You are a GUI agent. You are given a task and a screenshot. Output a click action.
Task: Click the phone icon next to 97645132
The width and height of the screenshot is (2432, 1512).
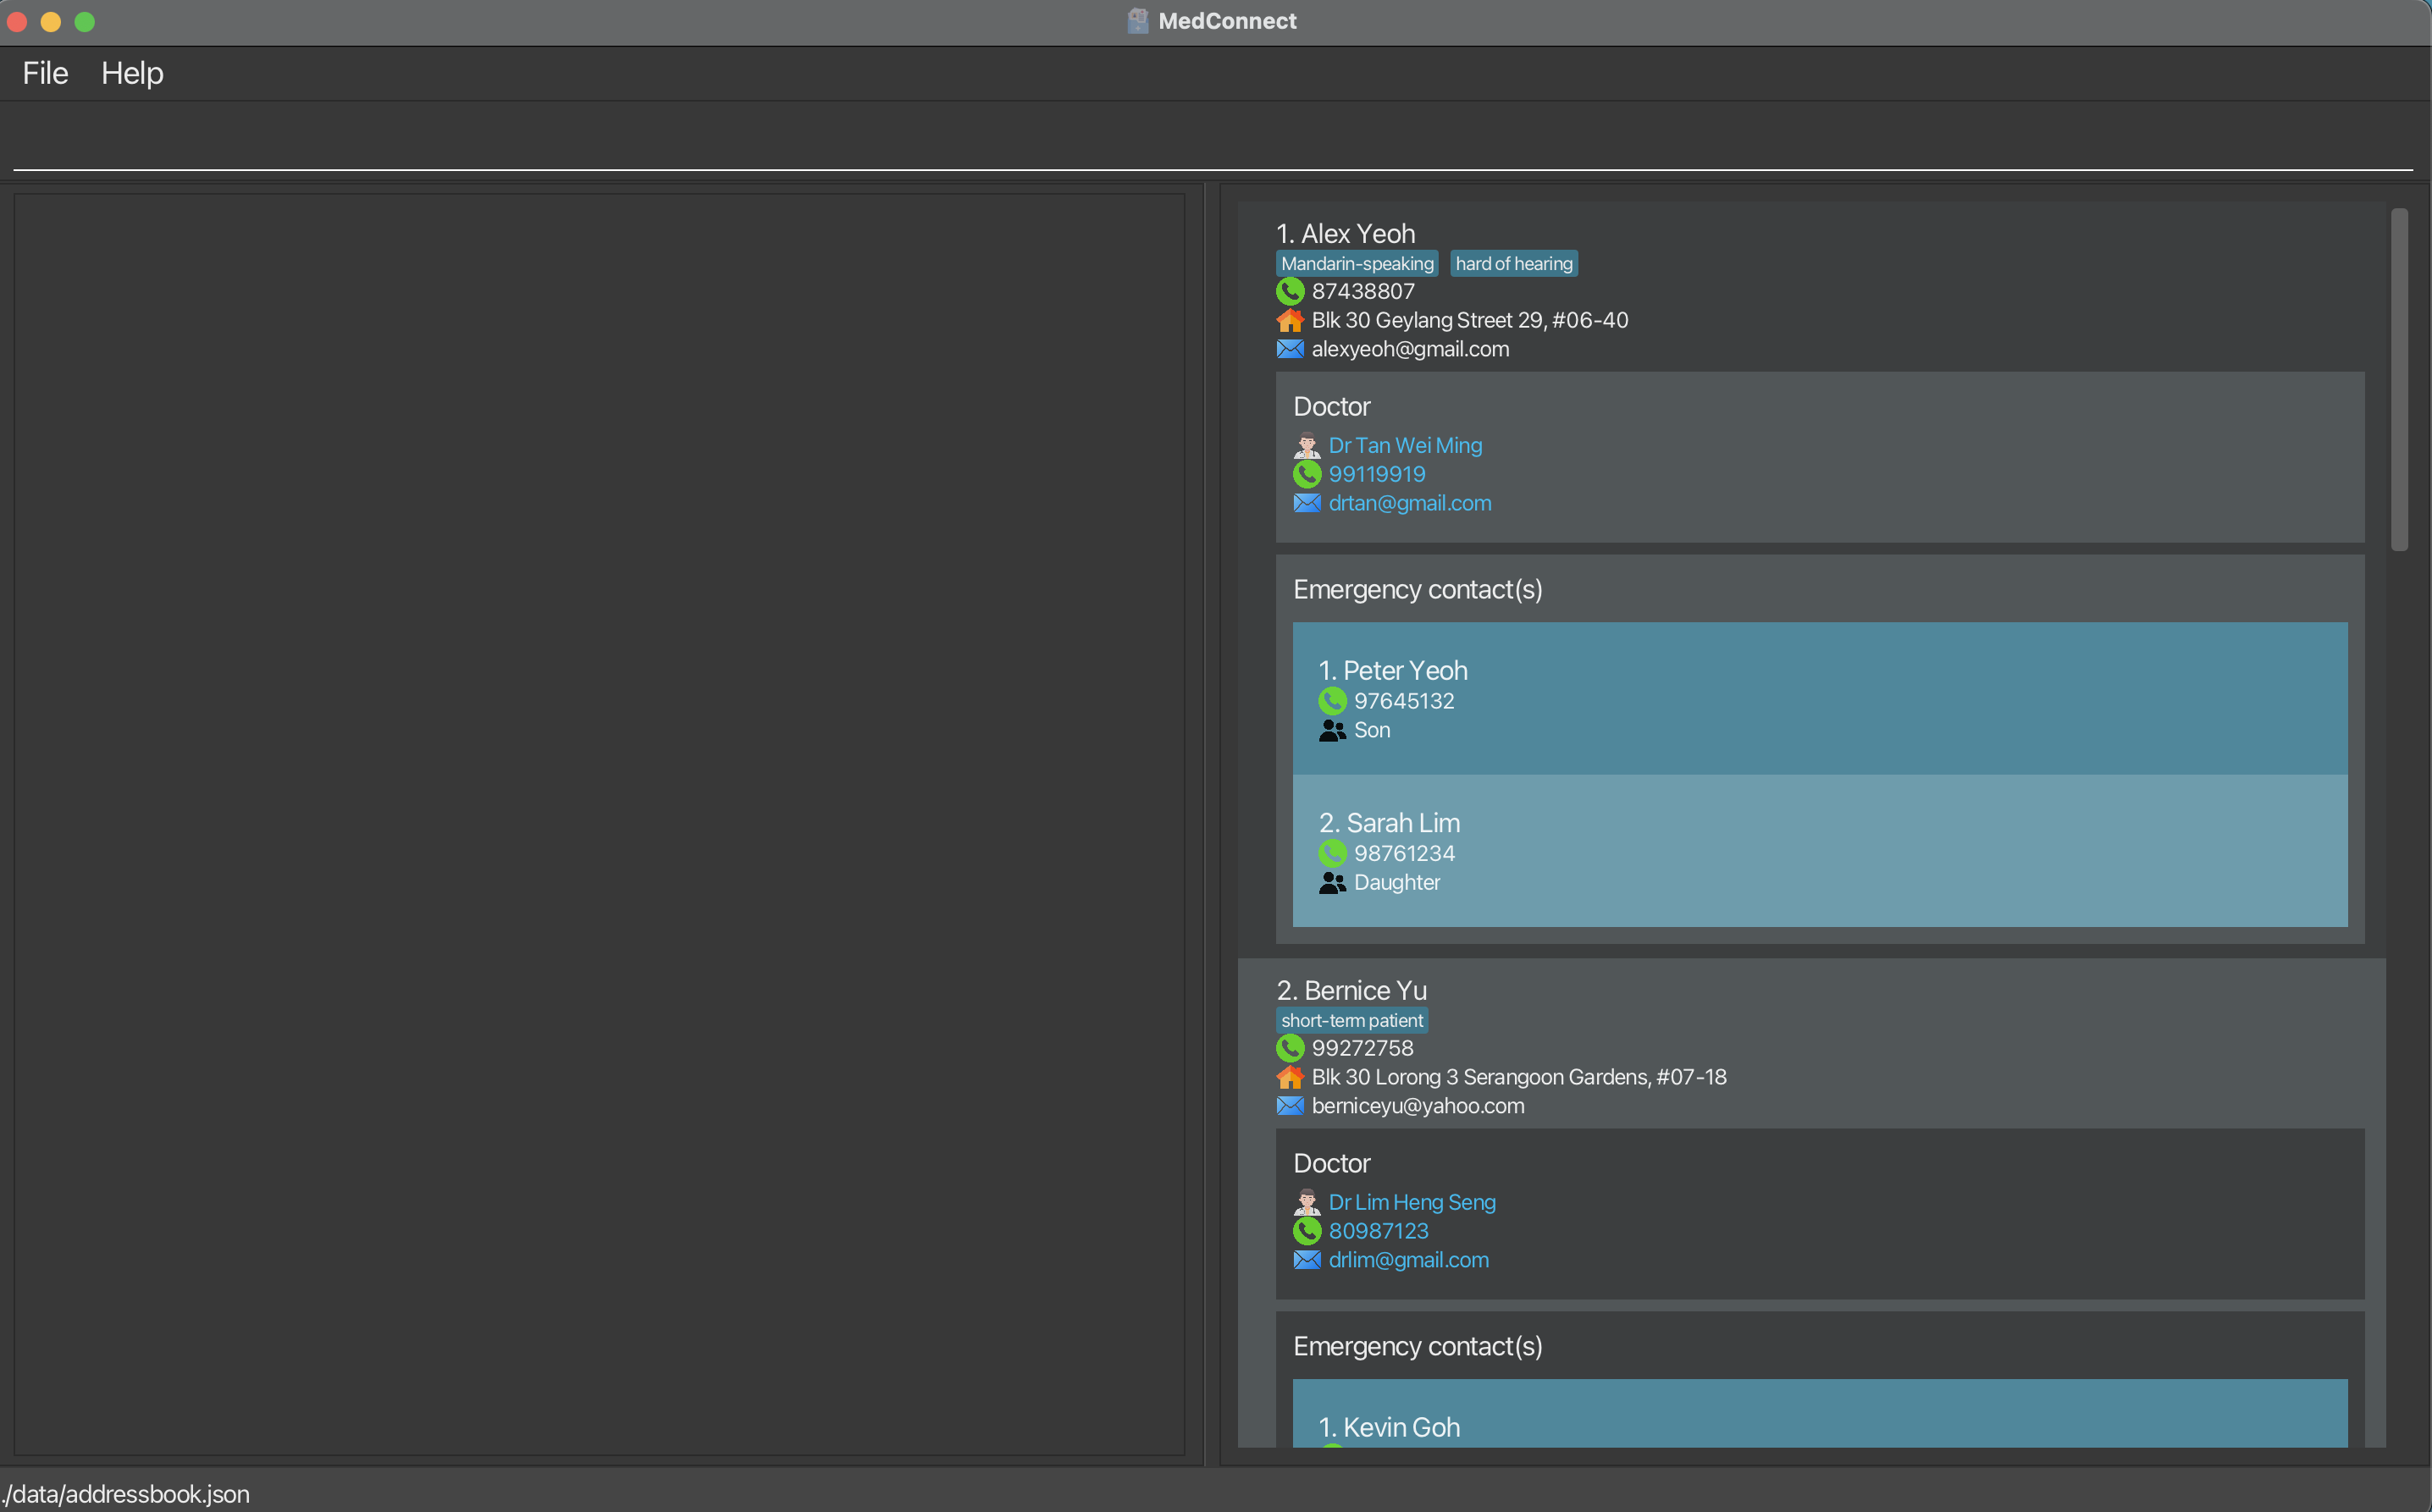1332,701
